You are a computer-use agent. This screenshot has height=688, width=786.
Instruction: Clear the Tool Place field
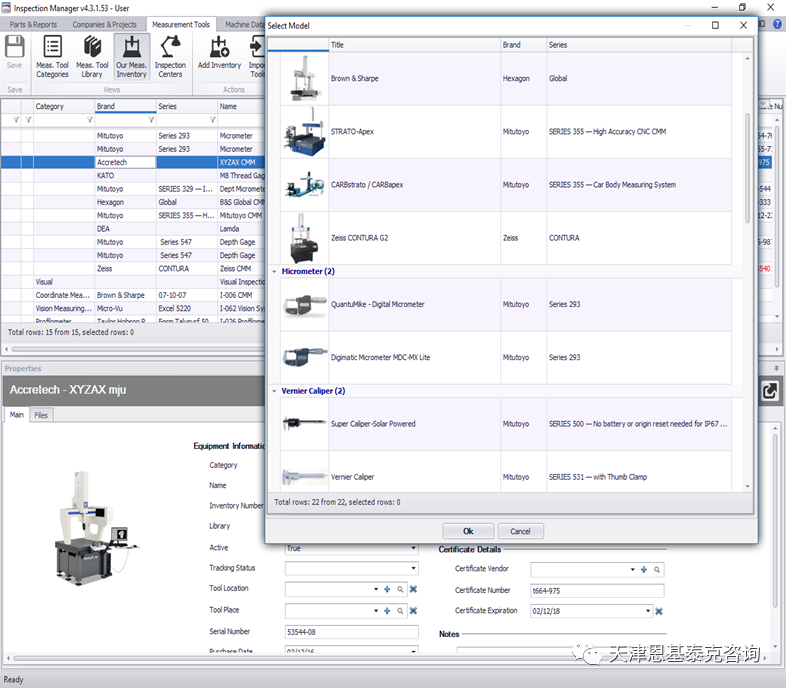413,611
